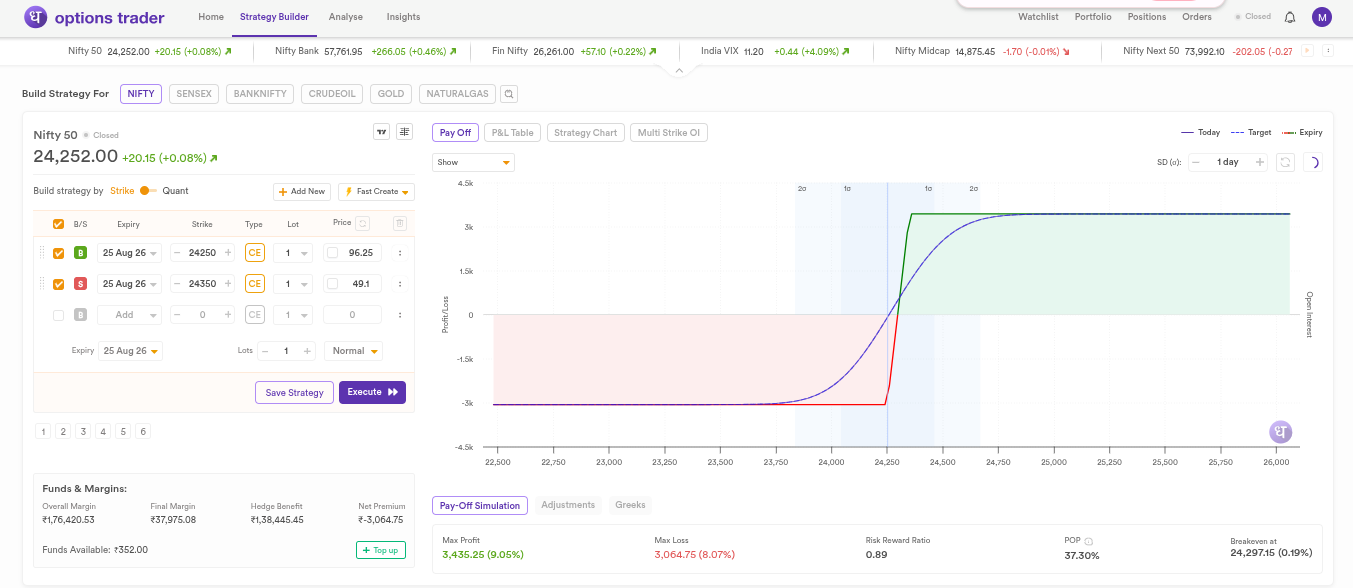Screen dimensions: 1353x588
Task: Open the bottom Expiry 25 Aug 26 dropdown
Action: [x=130, y=351]
